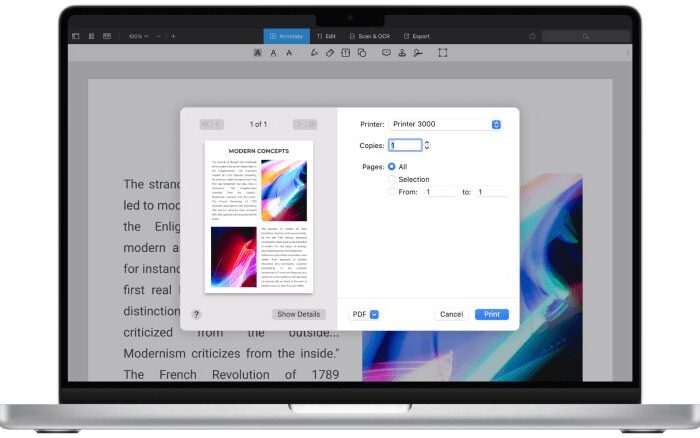Select the strikethrough text tool

pos(289,53)
